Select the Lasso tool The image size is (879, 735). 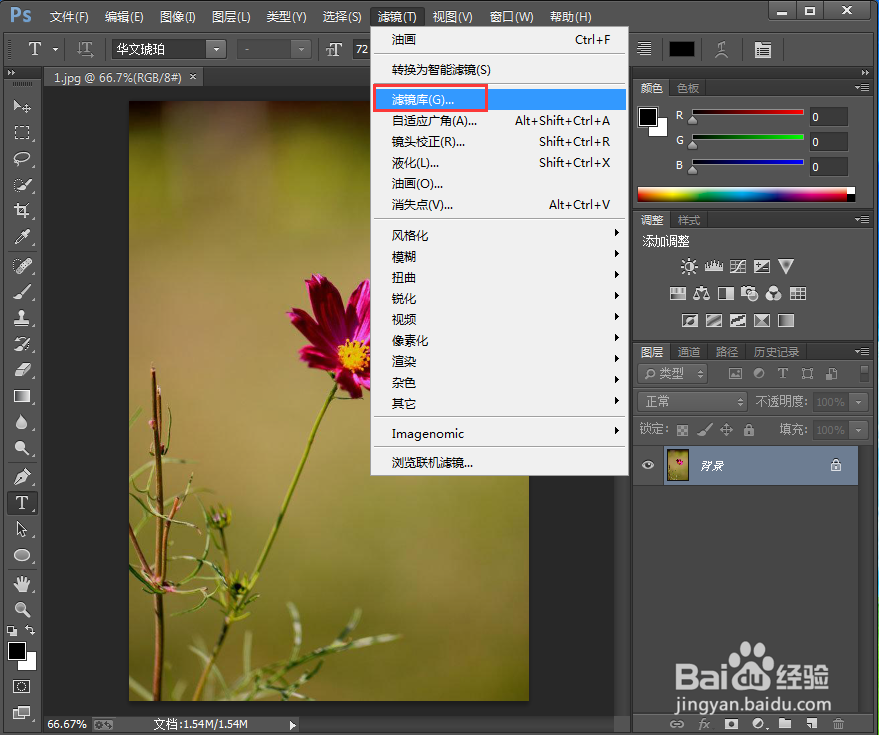(22, 159)
